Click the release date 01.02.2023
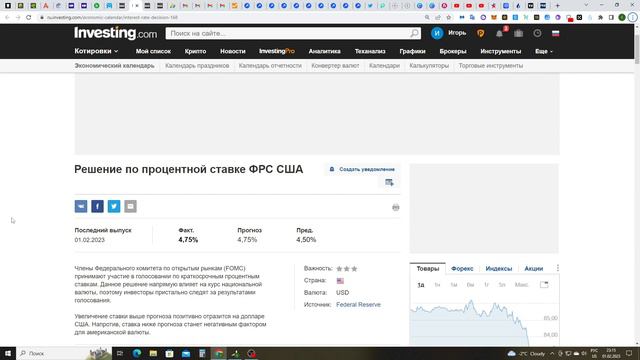 tap(89, 240)
